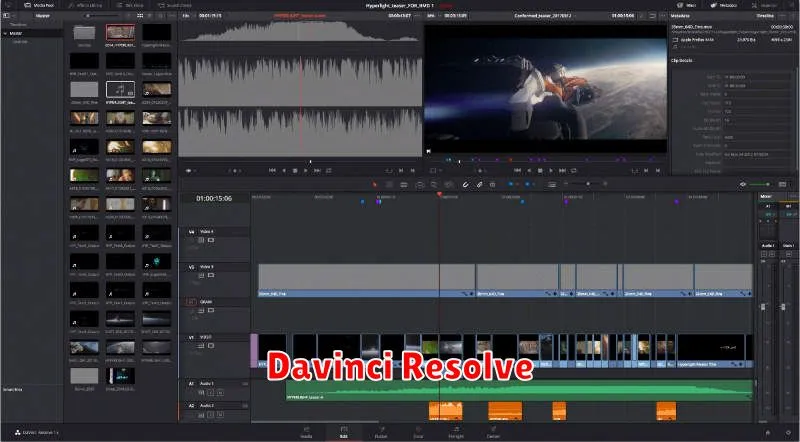
Task: Collapse the Master bin tree arrow
Action: [x=5, y=33]
